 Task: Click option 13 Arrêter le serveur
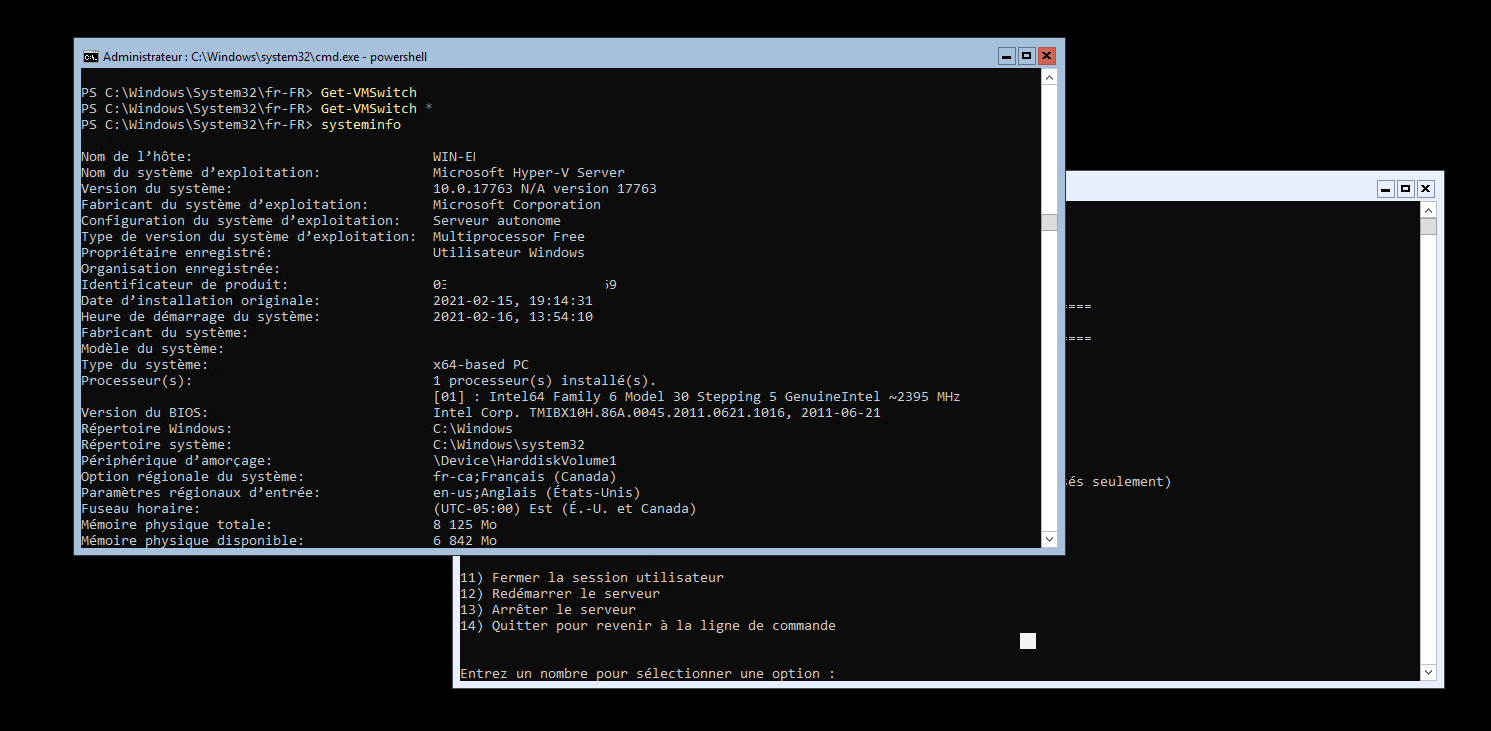click(x=548, y=610)
